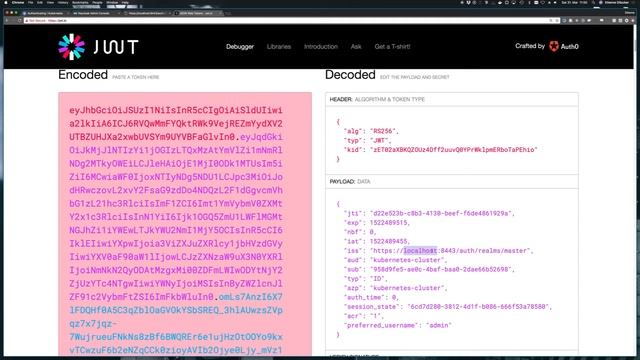Open the Chrome application menu
Screen dimensions: 640x360
coord(18,2)
